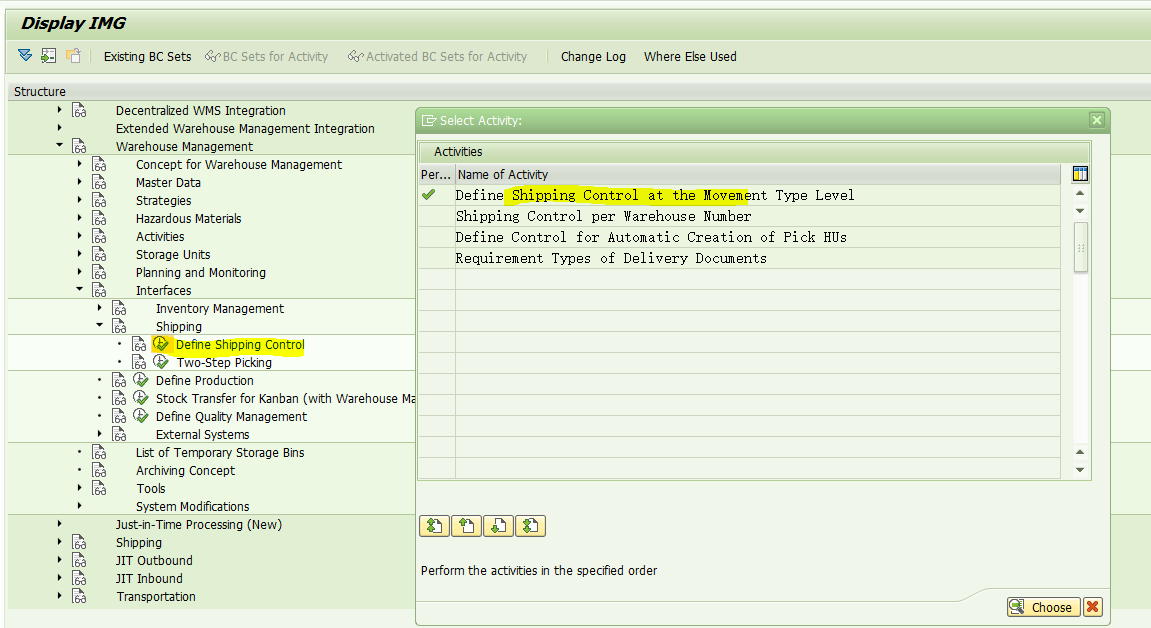Click the Define Quality Management IMG activity icon

(x=141, y=416)
